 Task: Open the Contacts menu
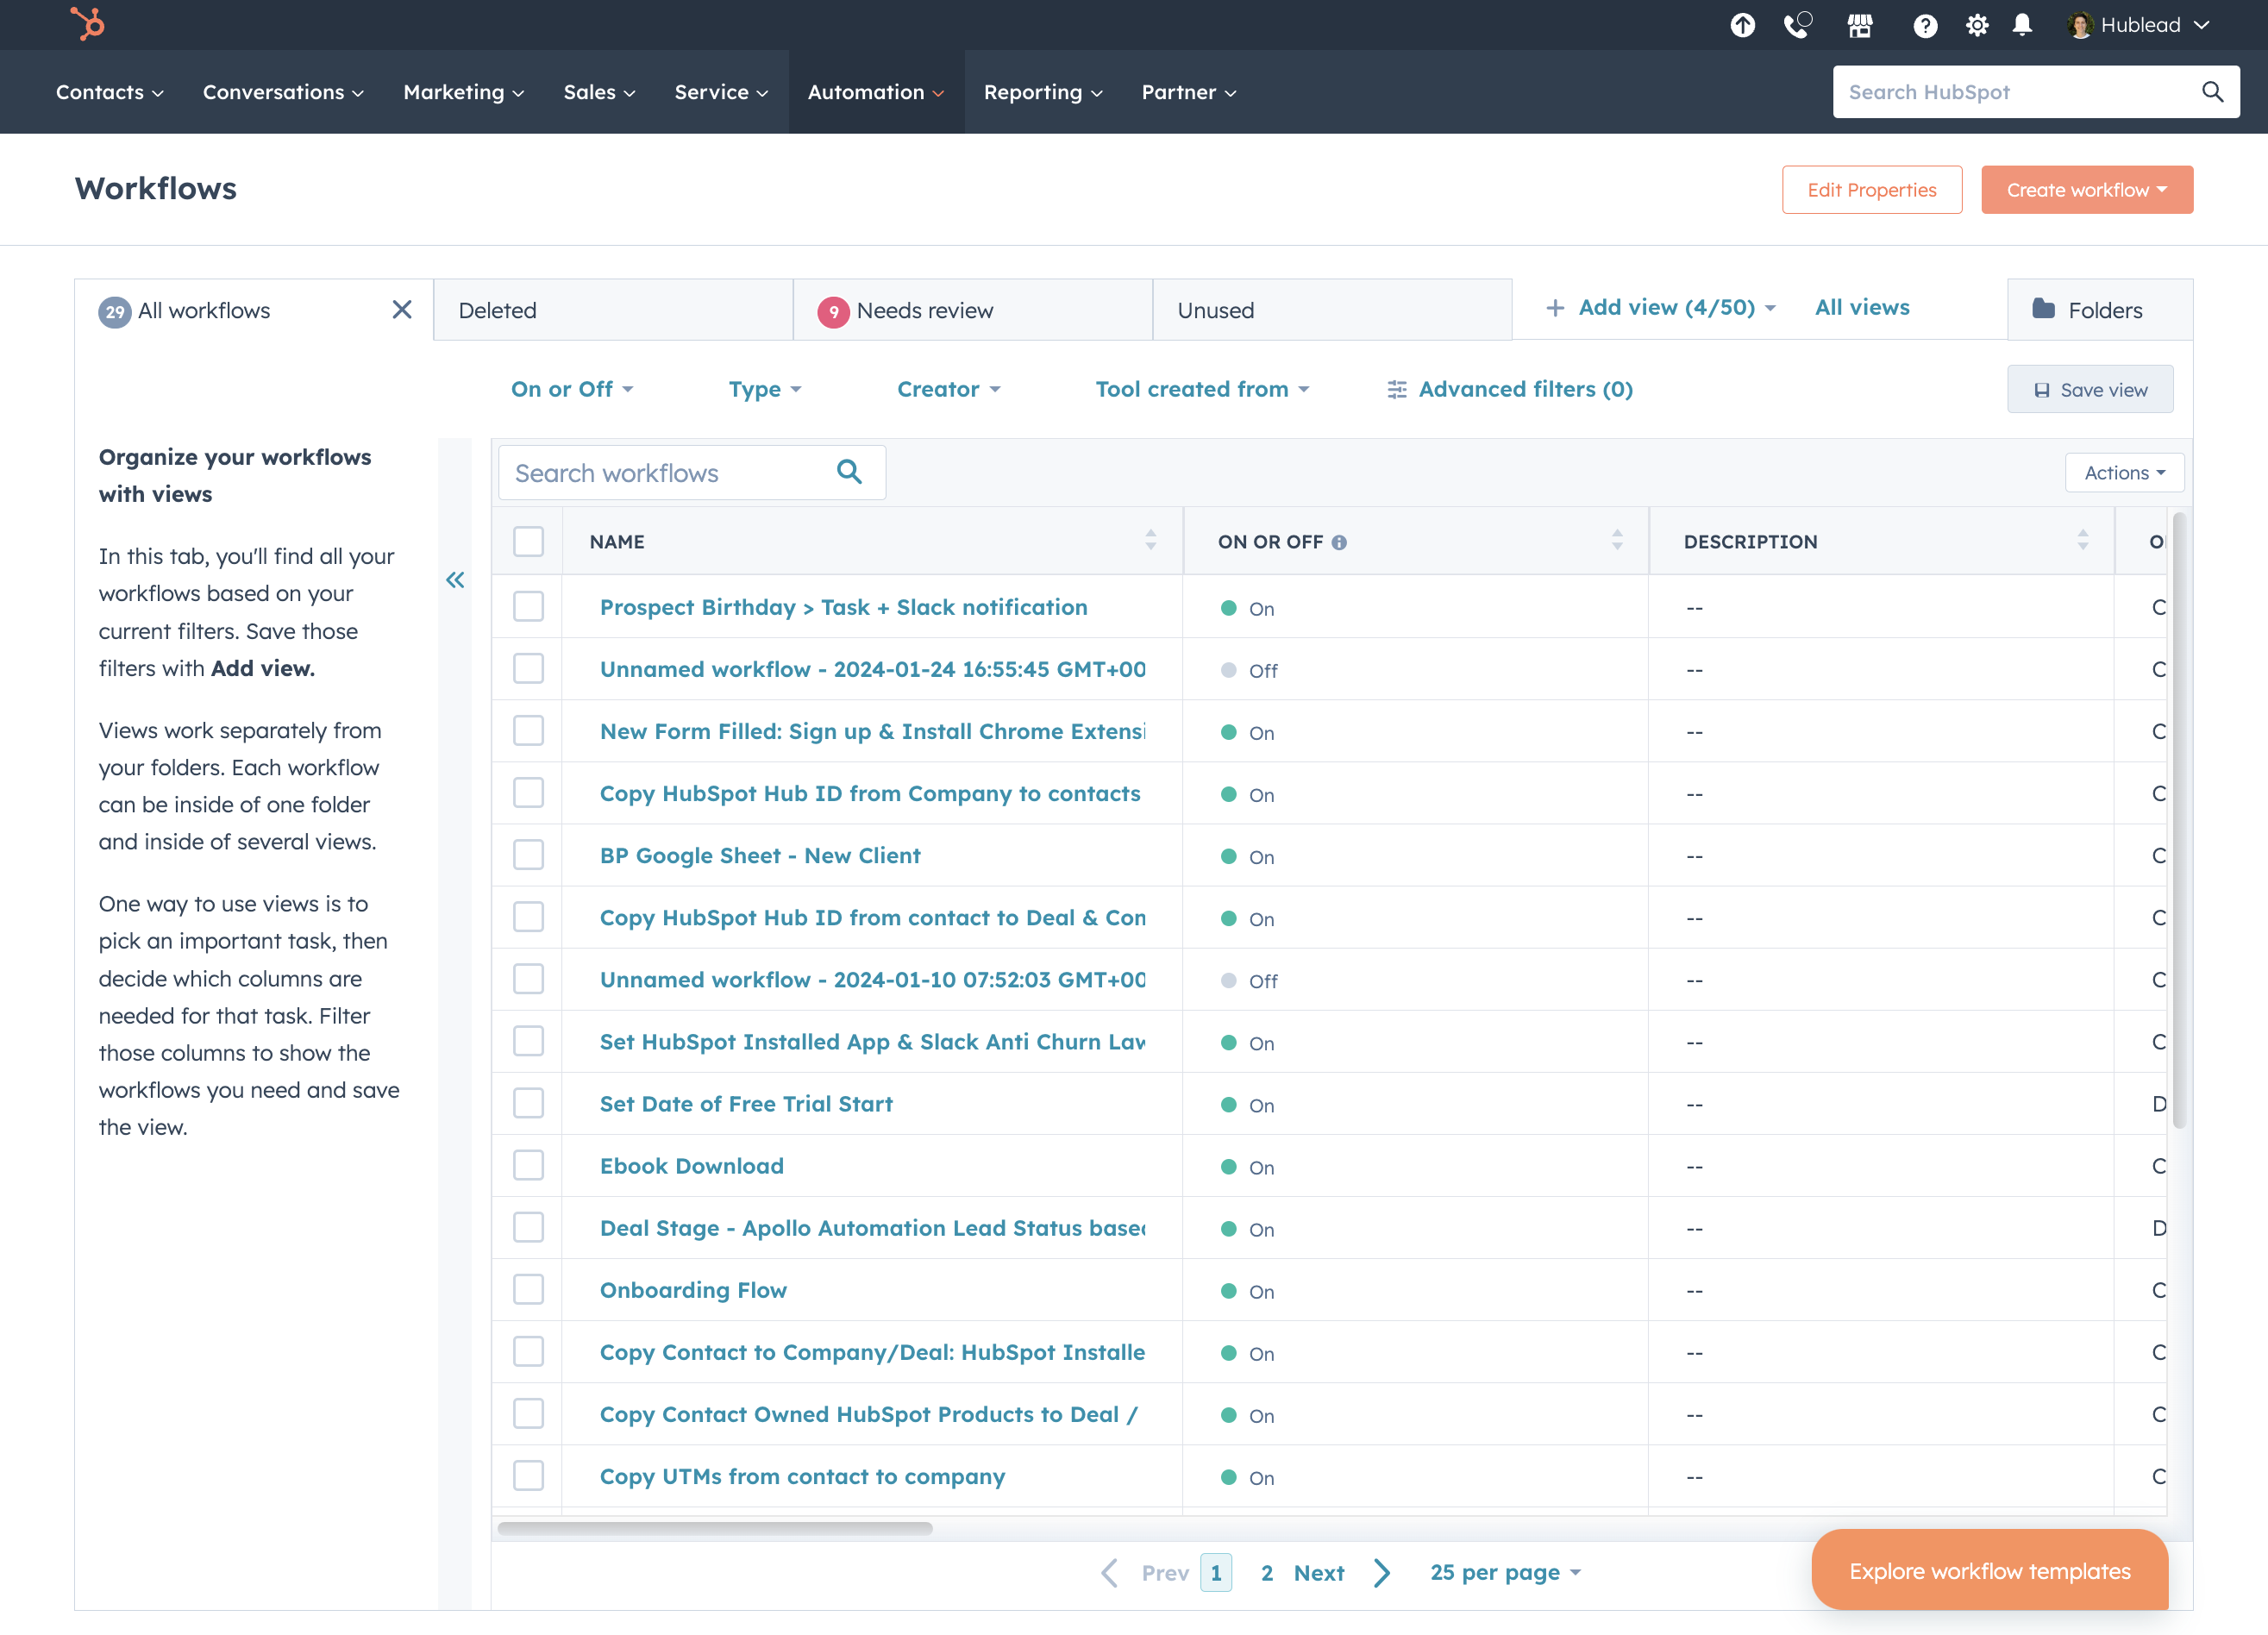click(109, 92)
